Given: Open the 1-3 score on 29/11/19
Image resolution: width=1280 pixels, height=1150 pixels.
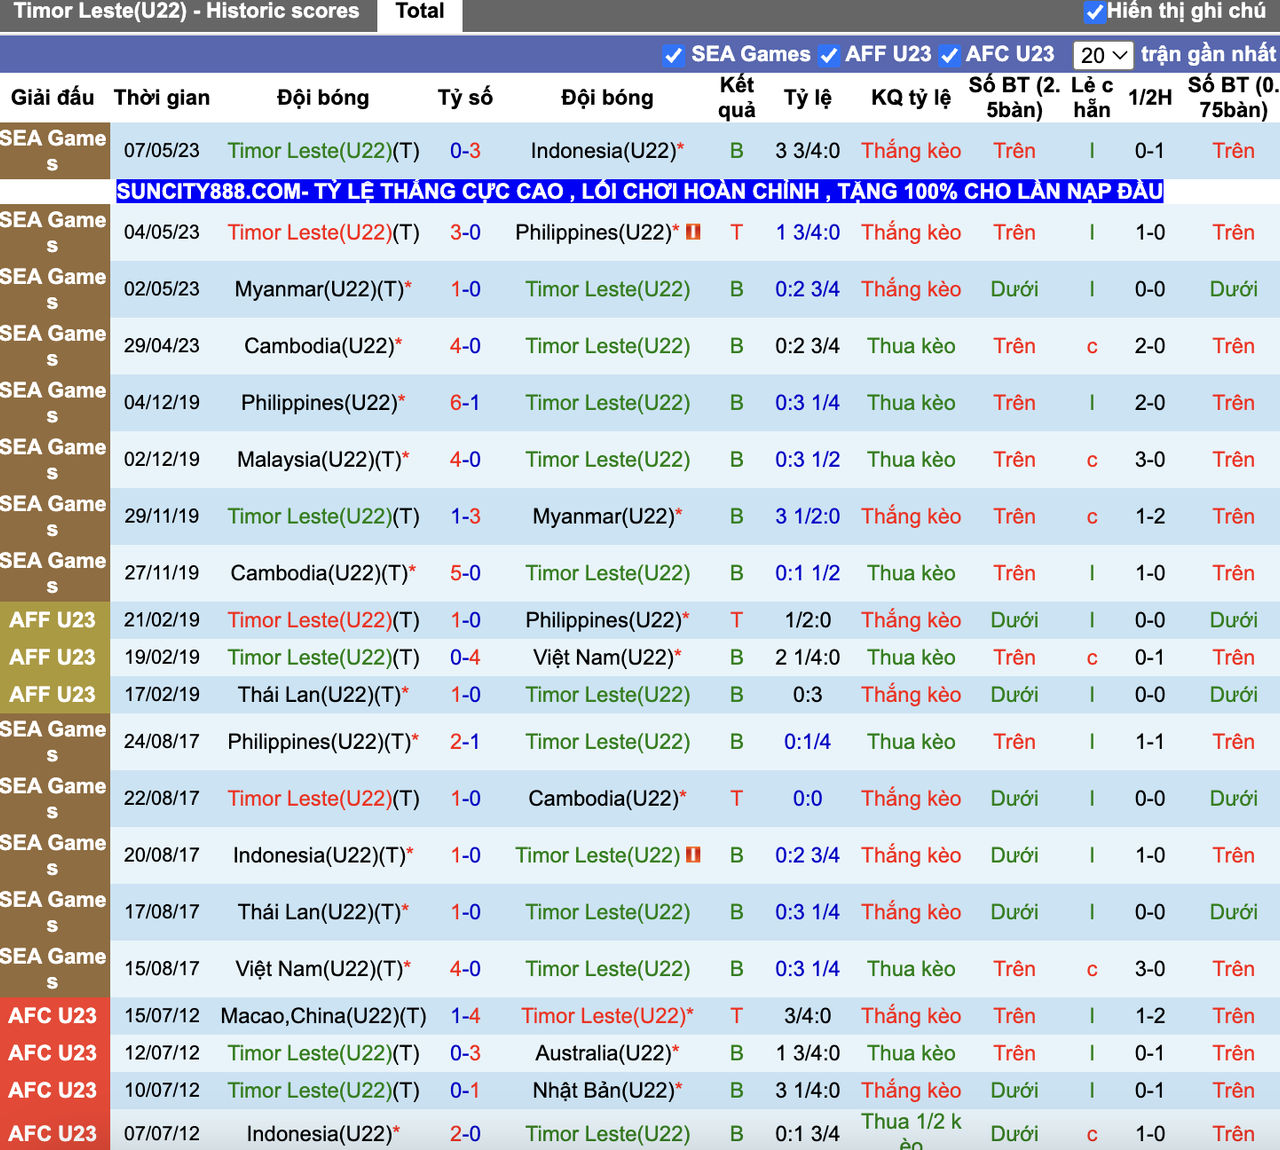Looking at the screenshot, I should [465, 517].
